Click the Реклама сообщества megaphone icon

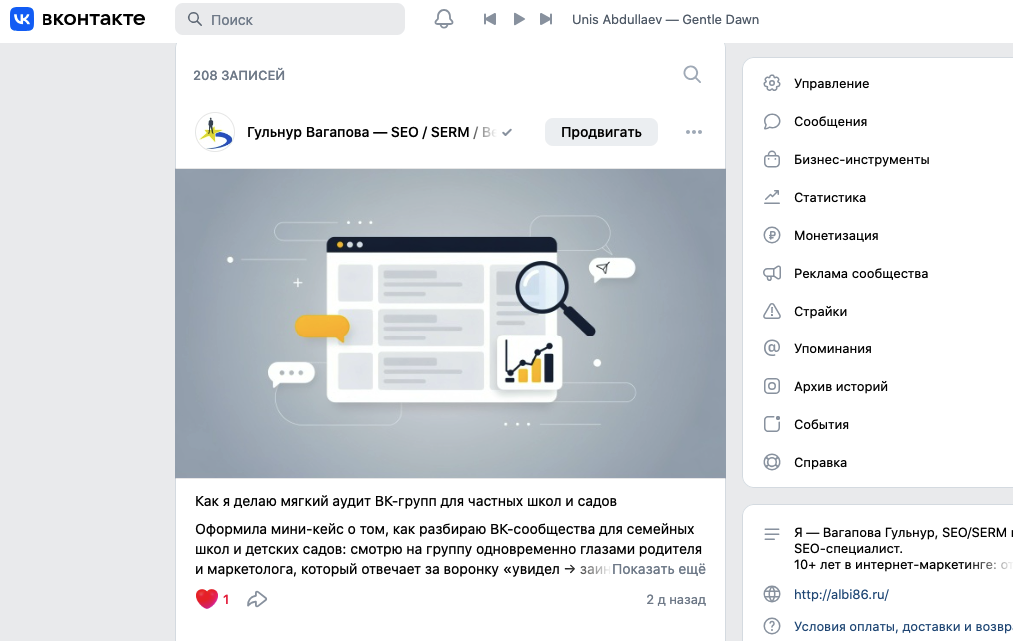click(772, 273)
